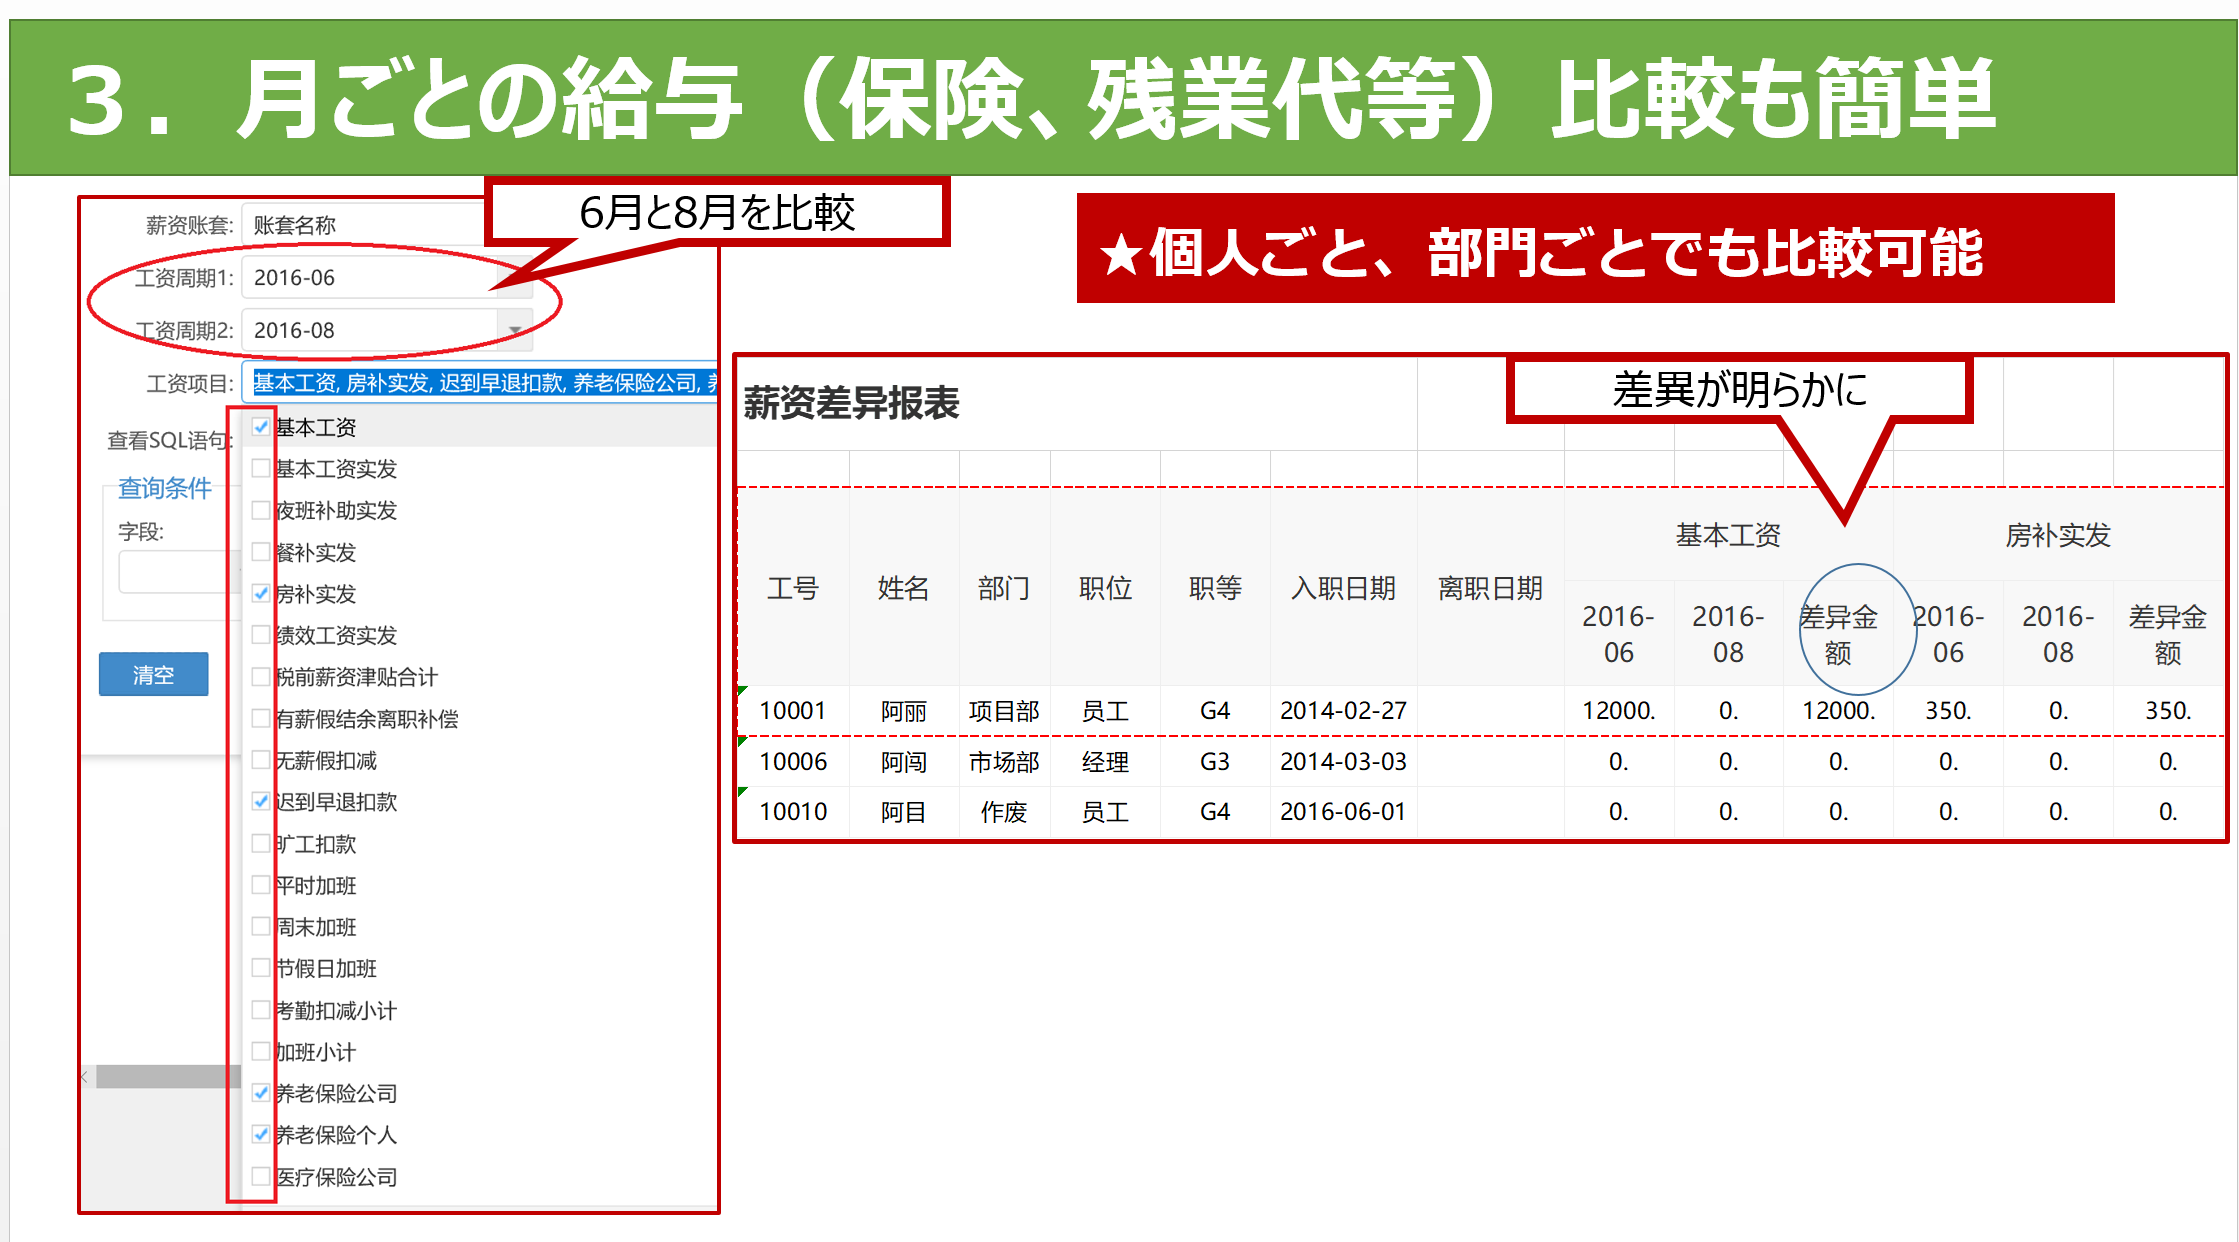Click the 清空 button

click(x=153, y=675)
